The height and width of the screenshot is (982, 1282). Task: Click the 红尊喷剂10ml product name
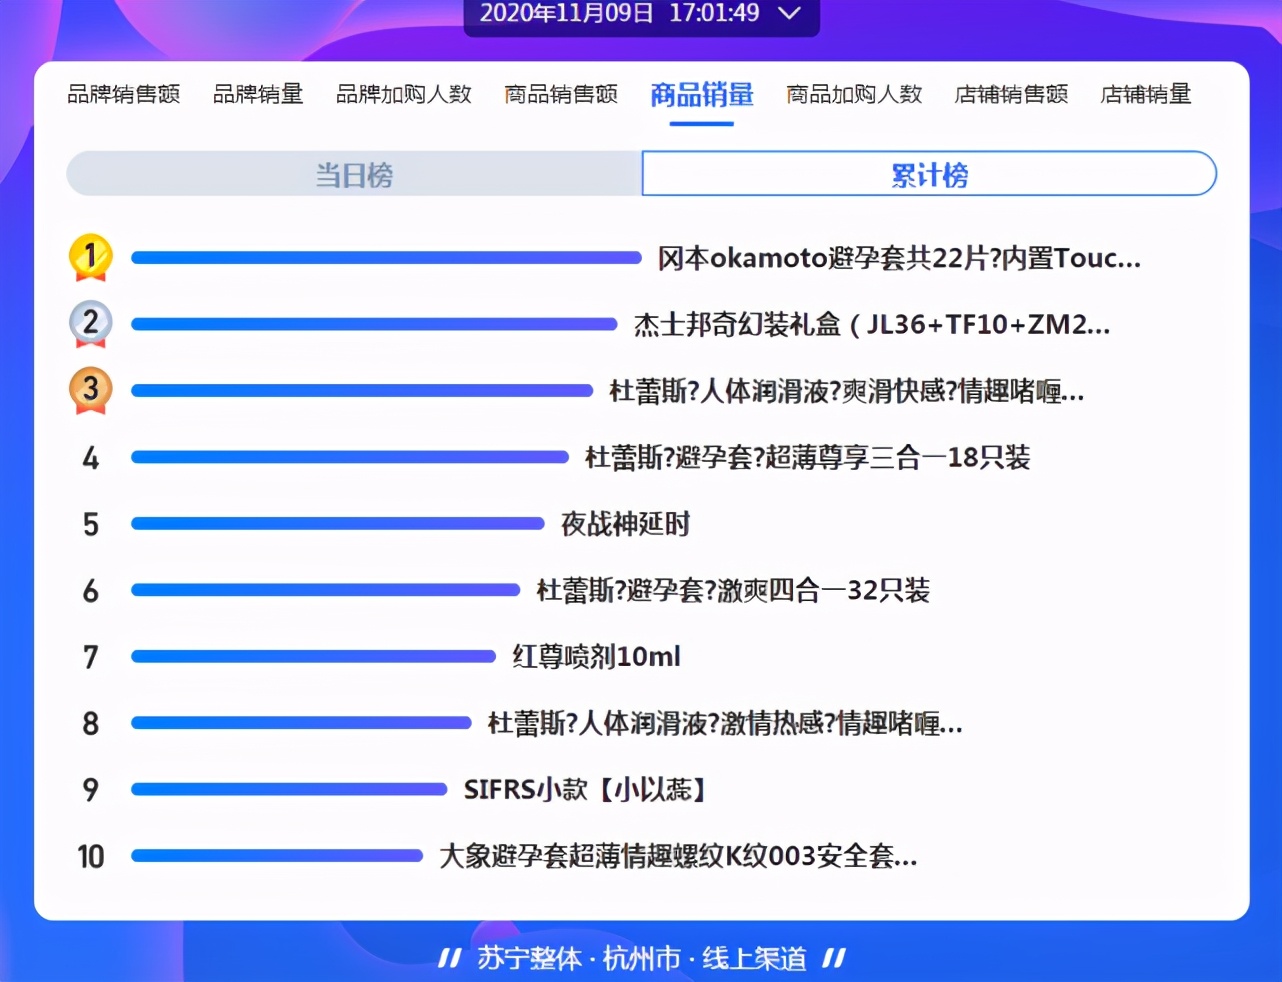(x=596, y=657)
